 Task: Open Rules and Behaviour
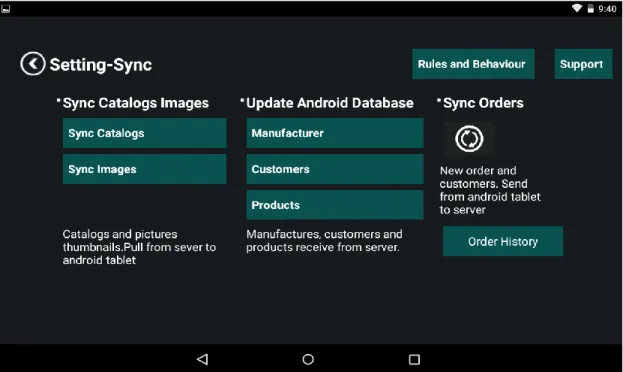pos(473,64)
